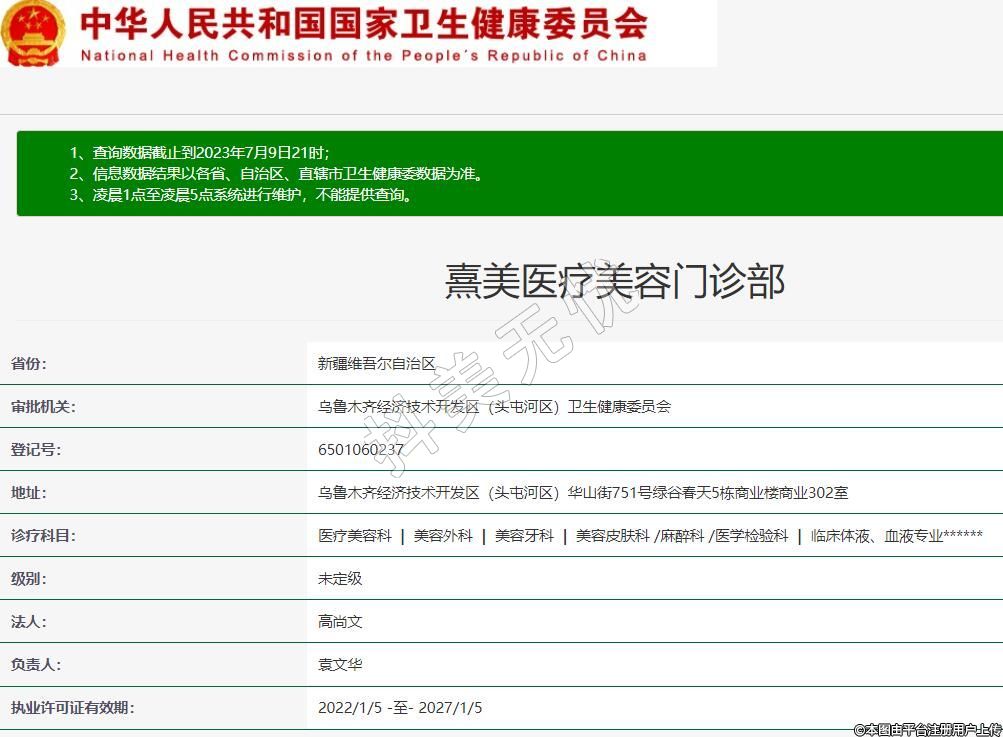
Task: Select the 省份 row label
Action: (x=29, y=364)
